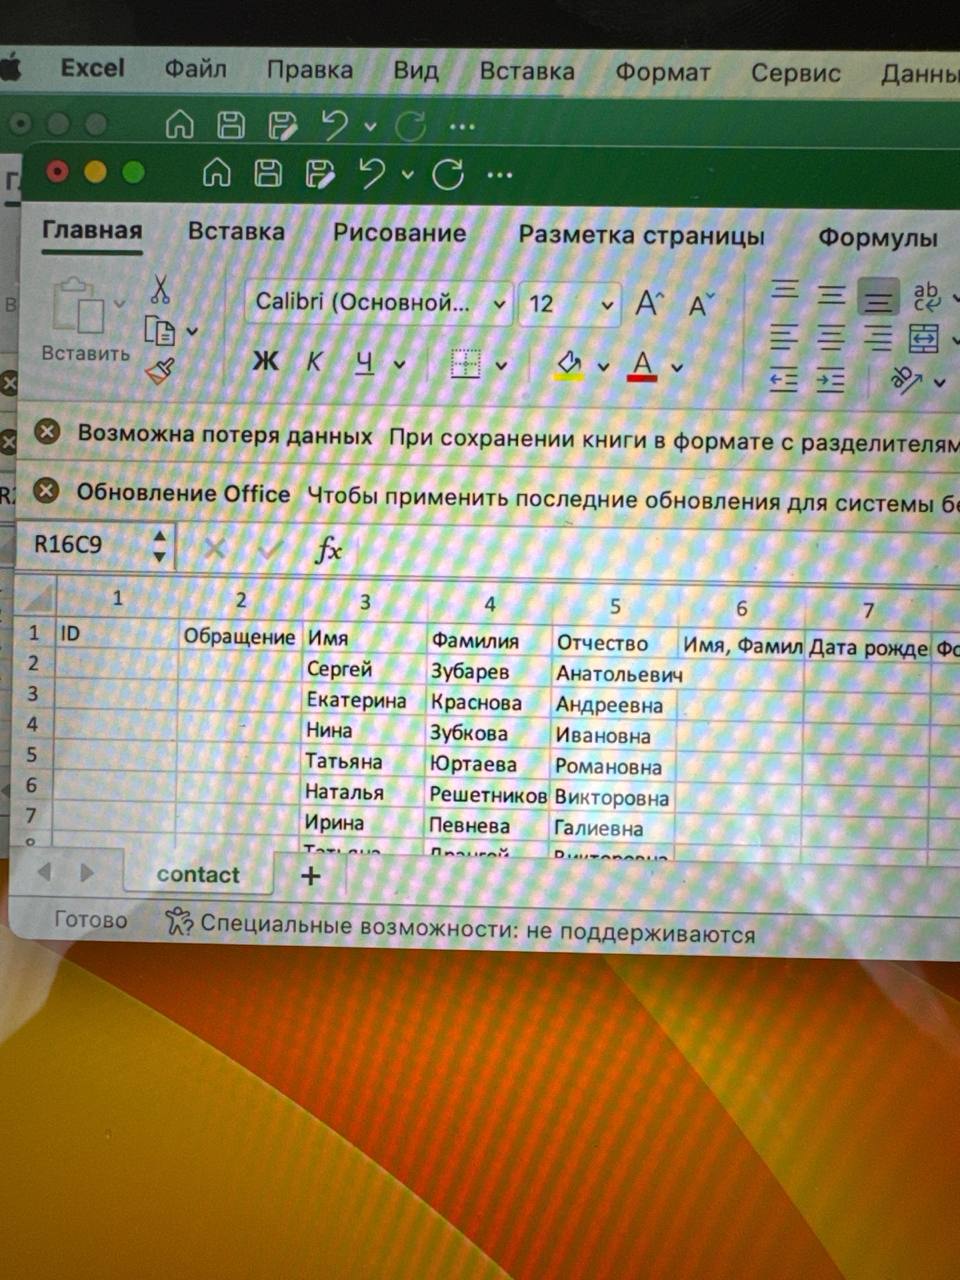Click the Home icon in back Excel window

point(179,125)
